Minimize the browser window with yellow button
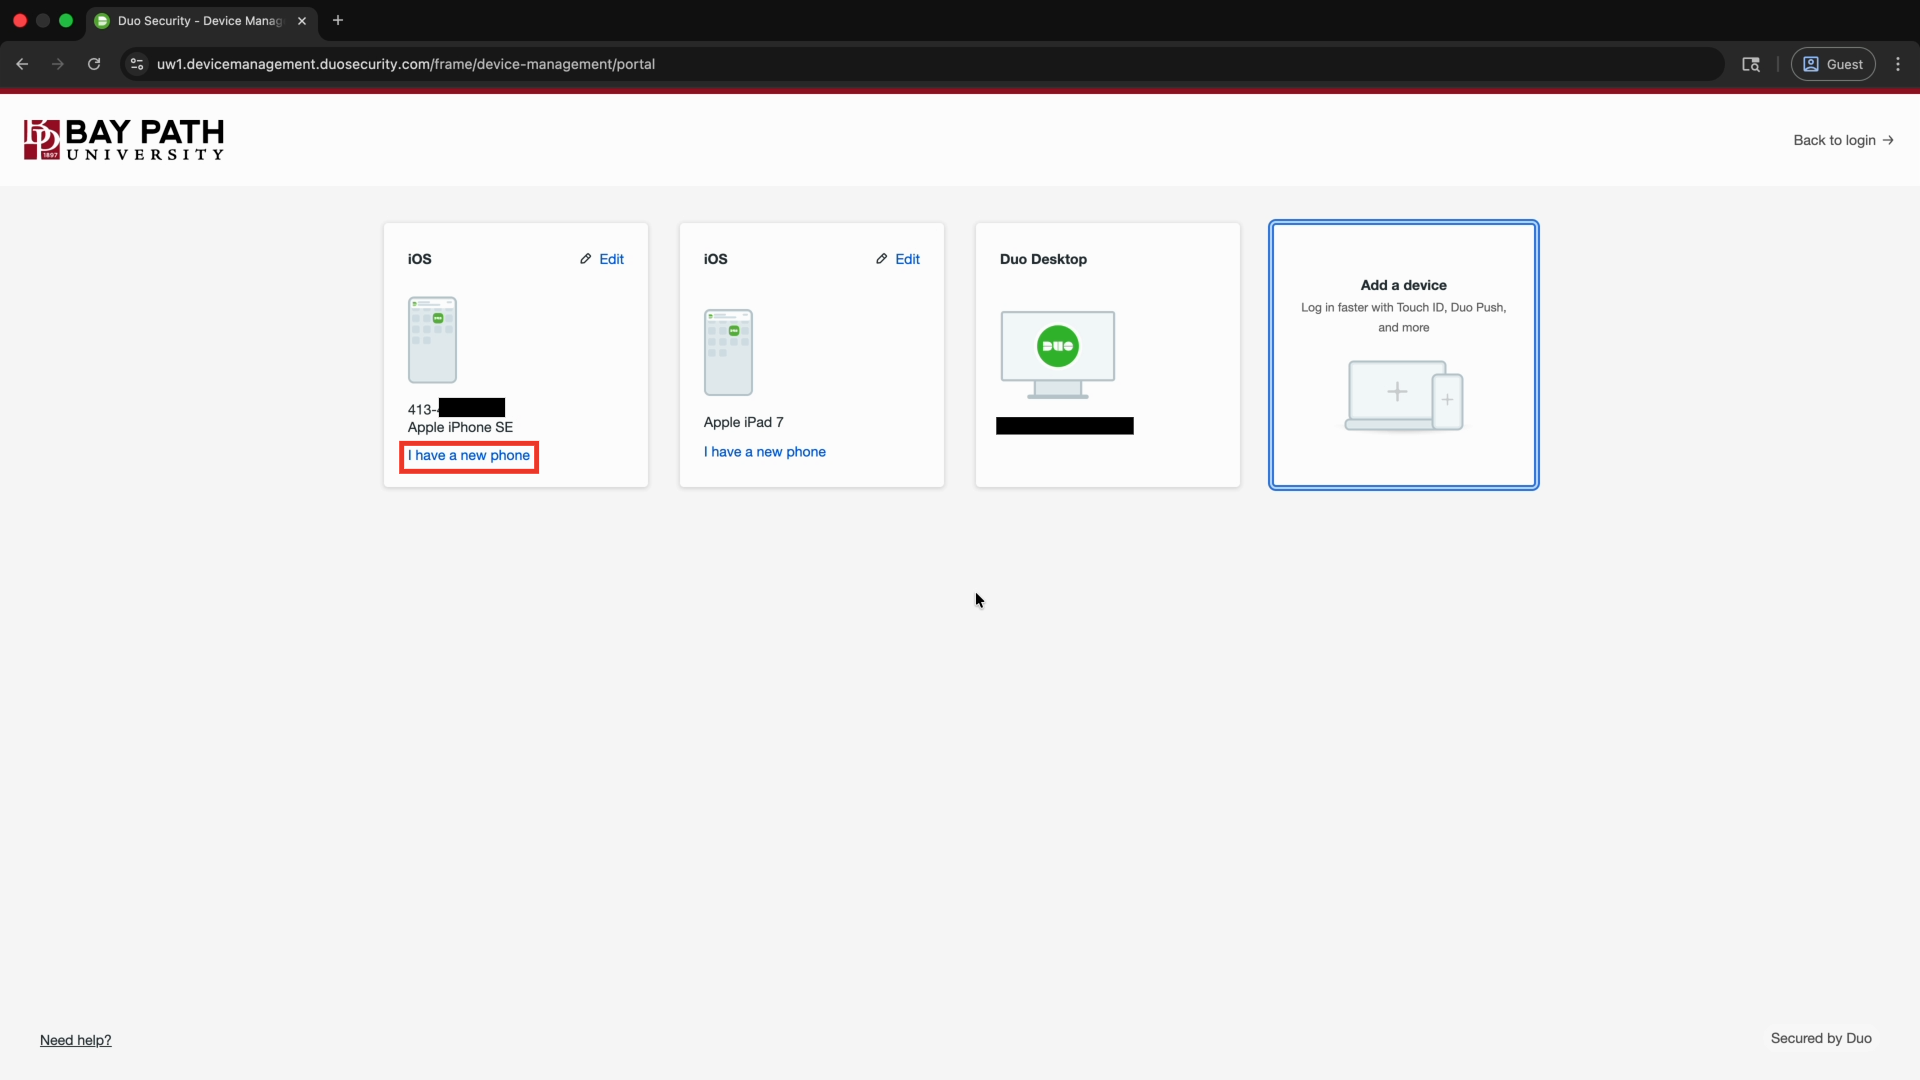Screen dimensions: 1920x1080 pos(43,20)
